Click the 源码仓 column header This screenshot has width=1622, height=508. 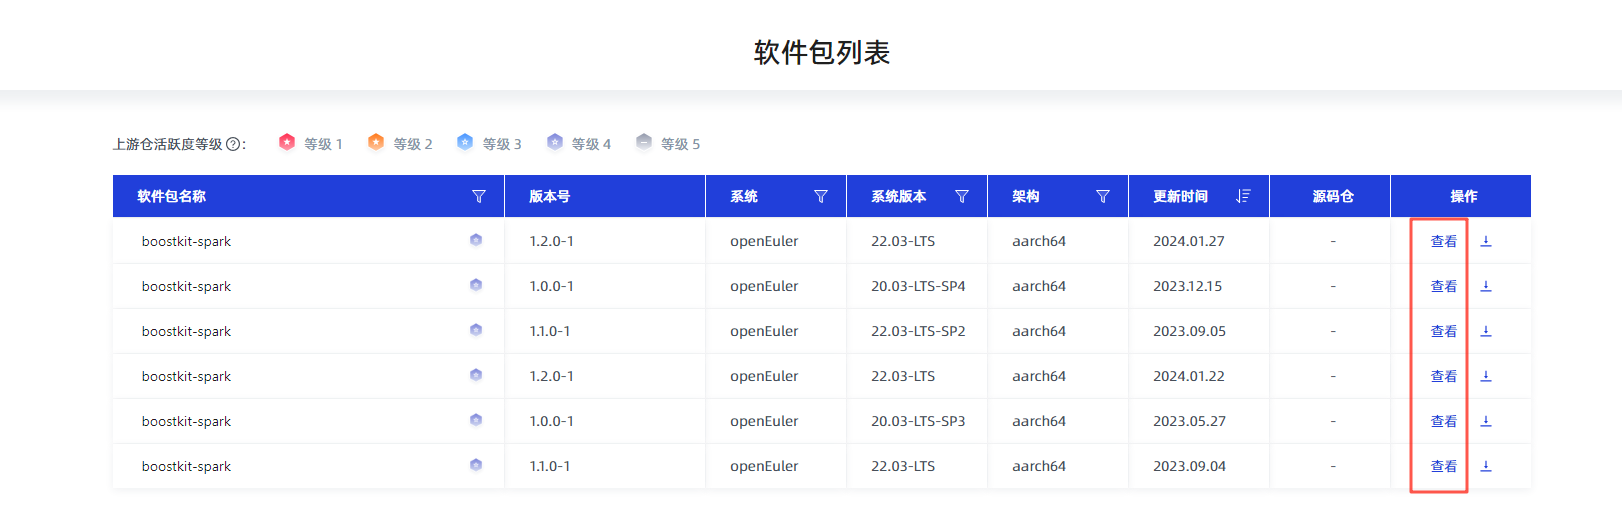point(1333,196)
